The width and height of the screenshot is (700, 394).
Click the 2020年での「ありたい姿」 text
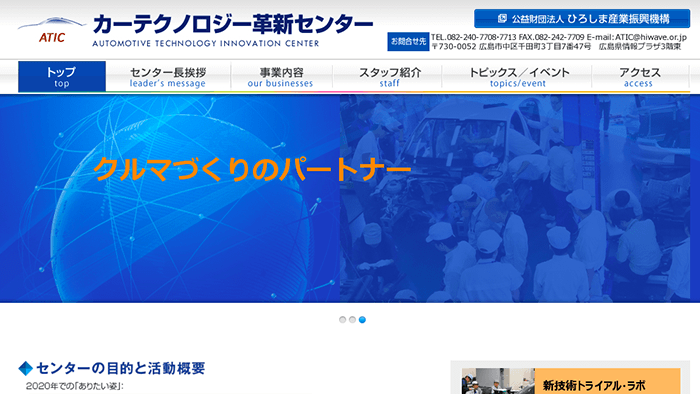(75, 386)
